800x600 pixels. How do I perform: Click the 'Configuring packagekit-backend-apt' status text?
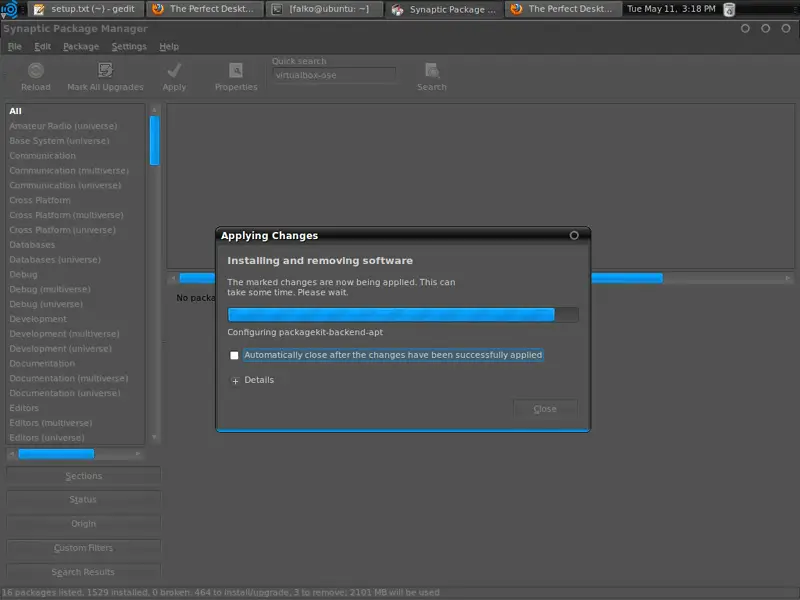305,332
